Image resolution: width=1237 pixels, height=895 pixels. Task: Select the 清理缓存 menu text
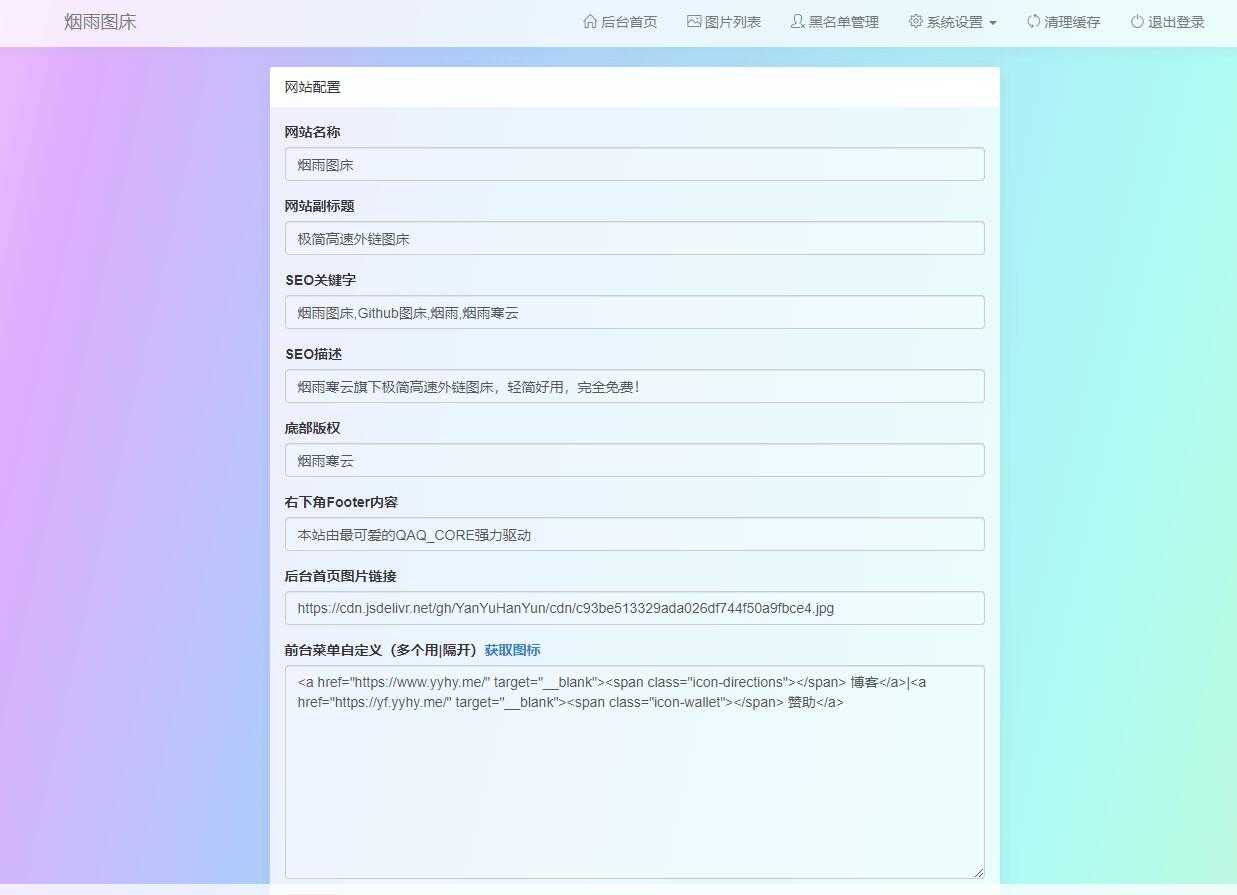pos(1072,22)
